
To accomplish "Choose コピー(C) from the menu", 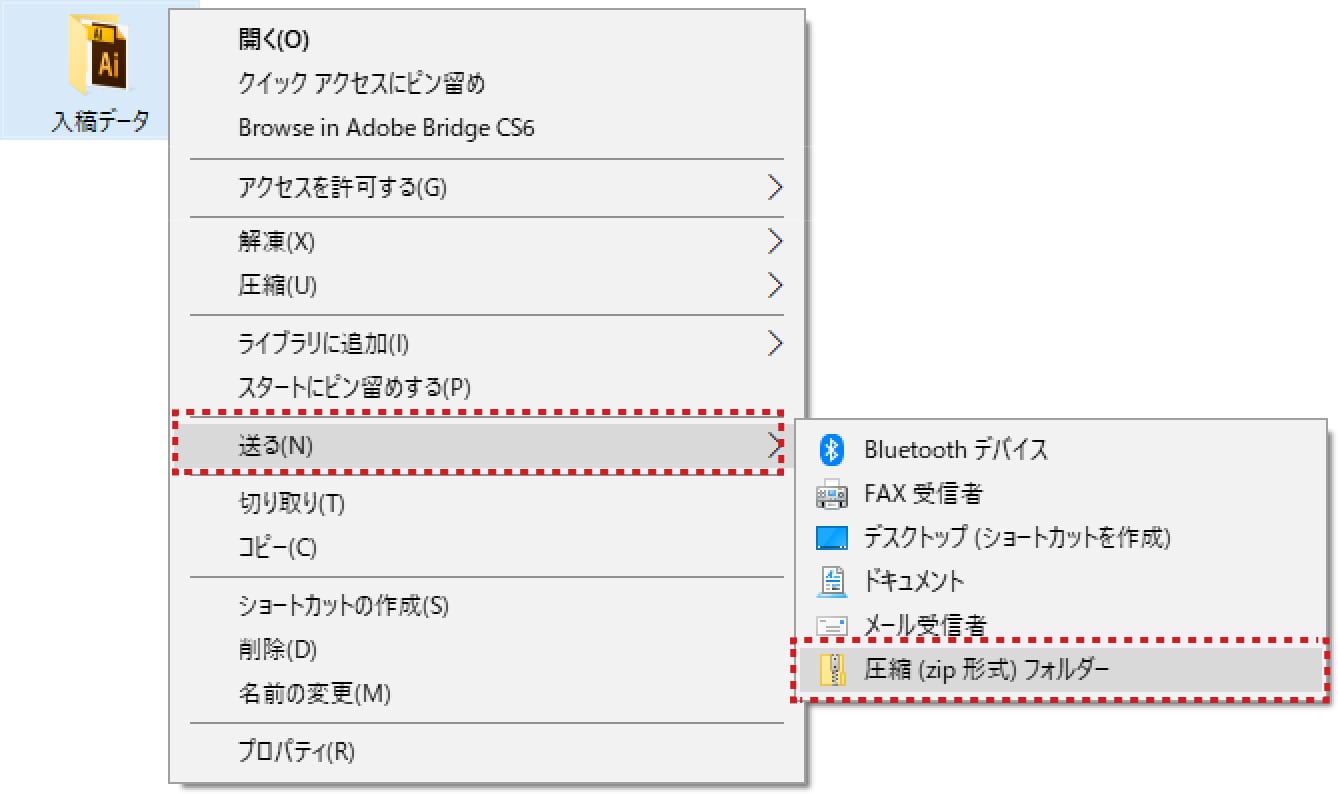I will click(277, 548).
